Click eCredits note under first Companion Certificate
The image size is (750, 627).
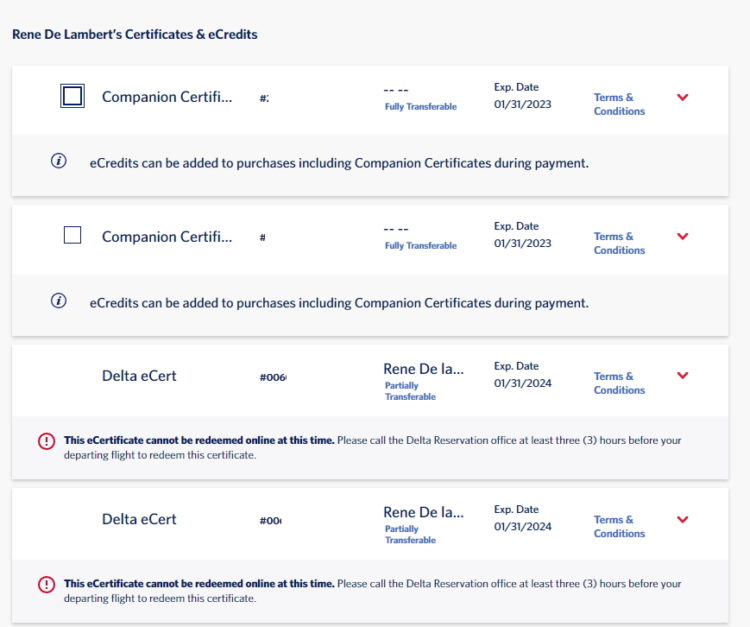click(339, 163)
